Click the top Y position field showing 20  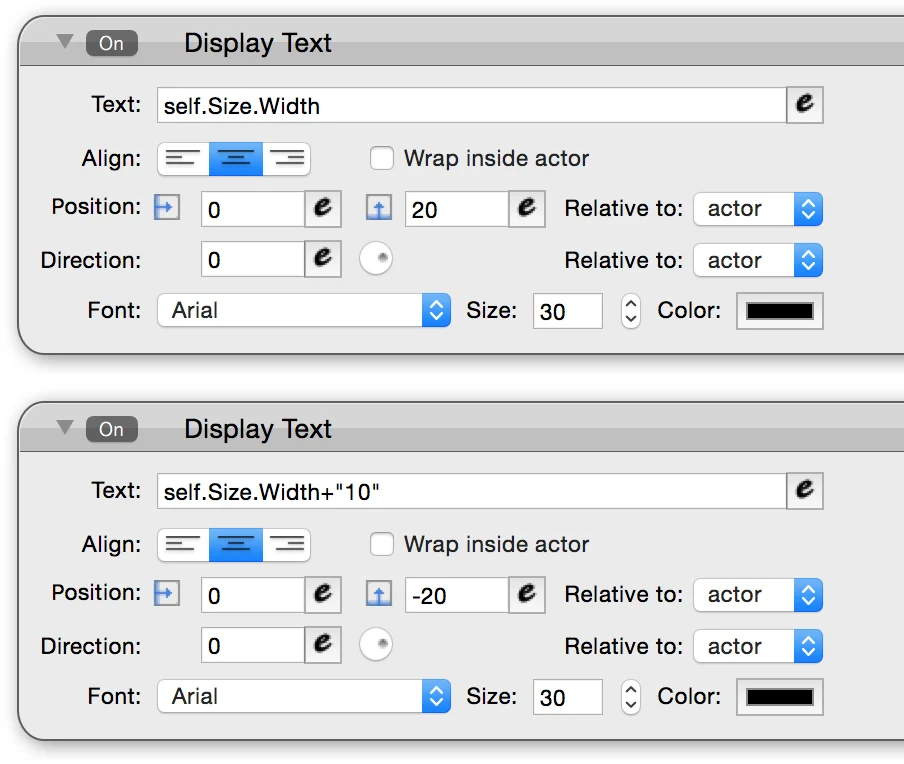[457, 209]
